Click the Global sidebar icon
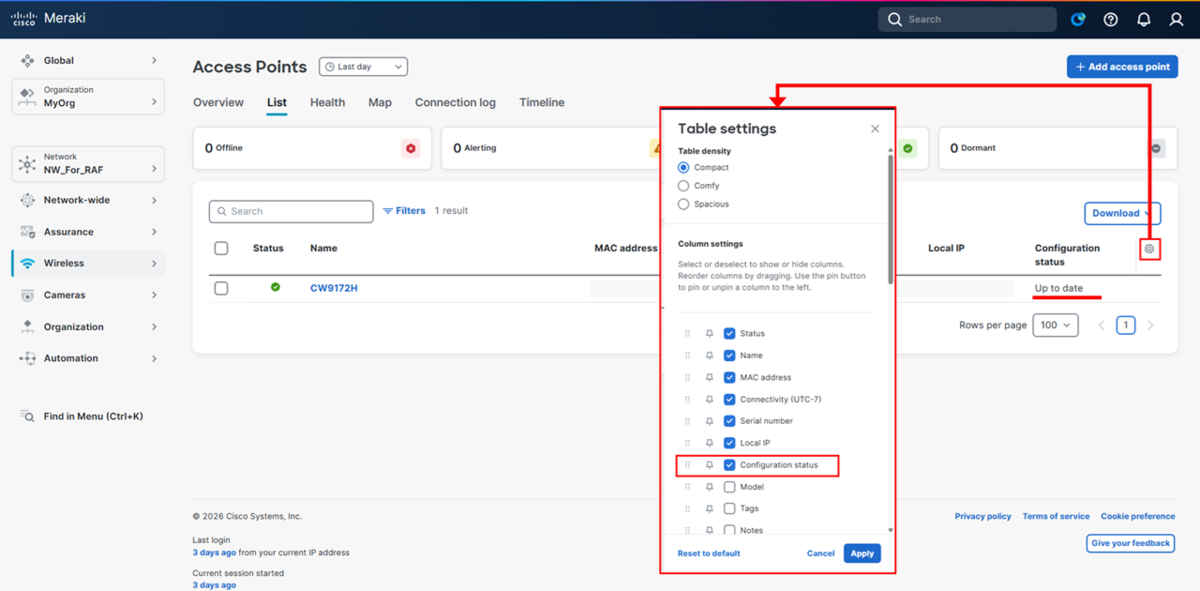Viewport: 1200px width, 591px height. pos(27,61)
